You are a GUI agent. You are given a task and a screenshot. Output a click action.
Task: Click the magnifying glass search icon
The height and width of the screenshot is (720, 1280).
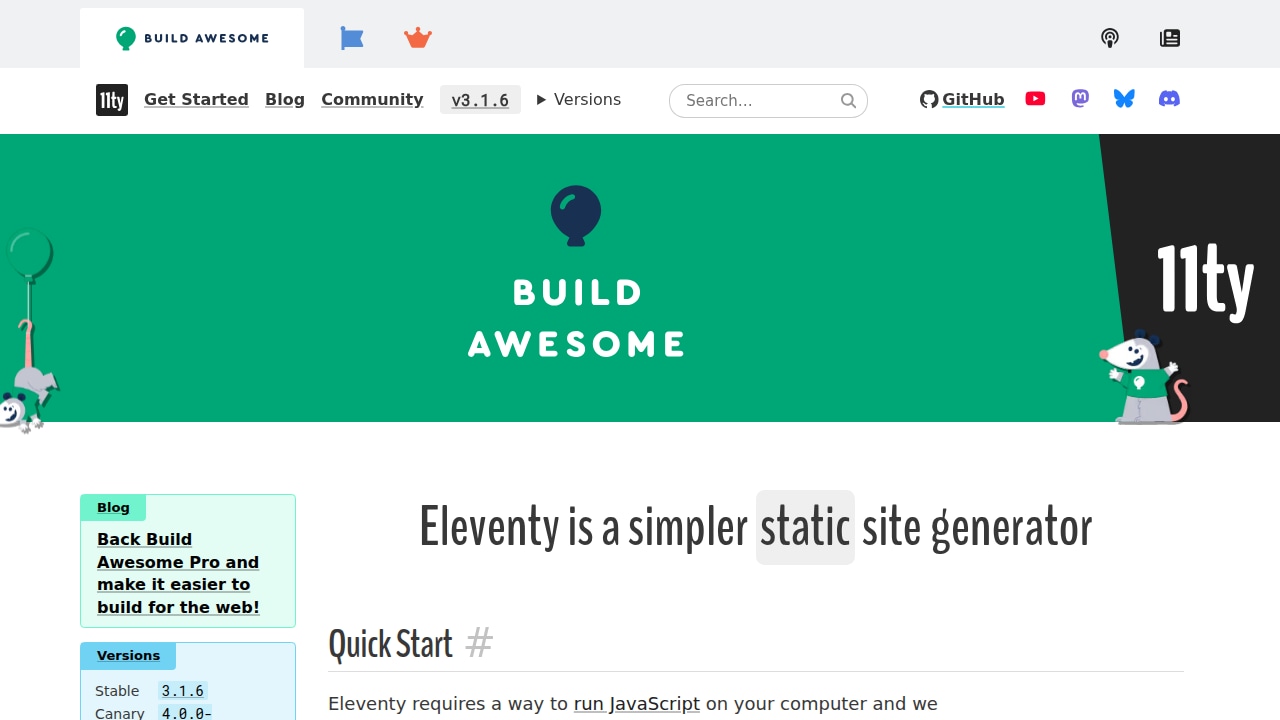[x=849, y=100]
